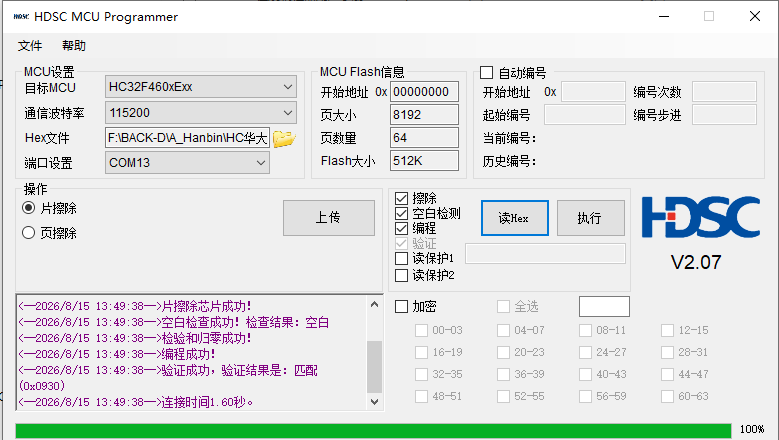Uncheck the 空白检测 checkbox
The height and width of the screenshot is (440, 779).
pos(401,214)
